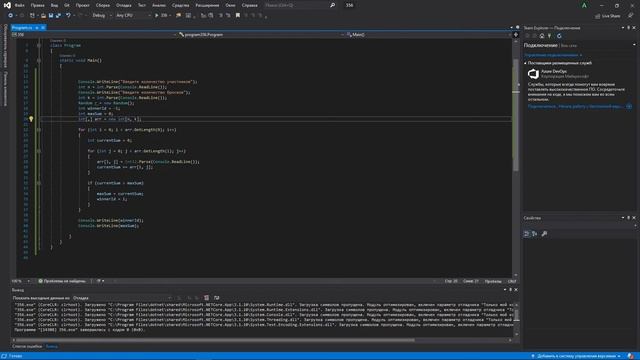Open the program356.Program class dropdown
The height and width of the screenshot is (360, 640).
click(x=261, y=35)
